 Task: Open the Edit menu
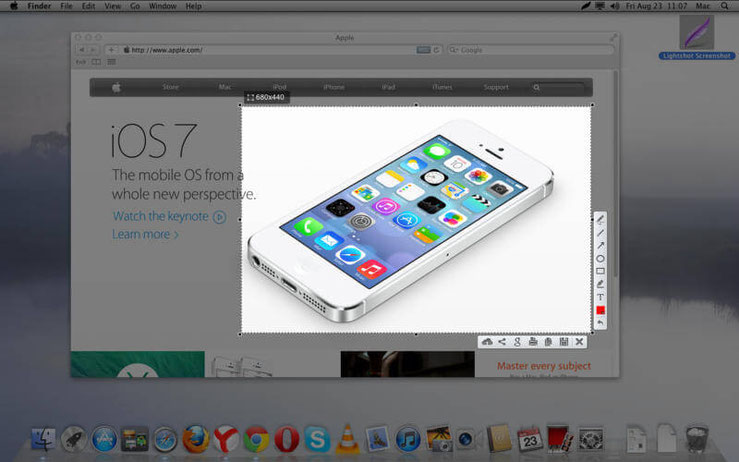[x=88, y=6]
